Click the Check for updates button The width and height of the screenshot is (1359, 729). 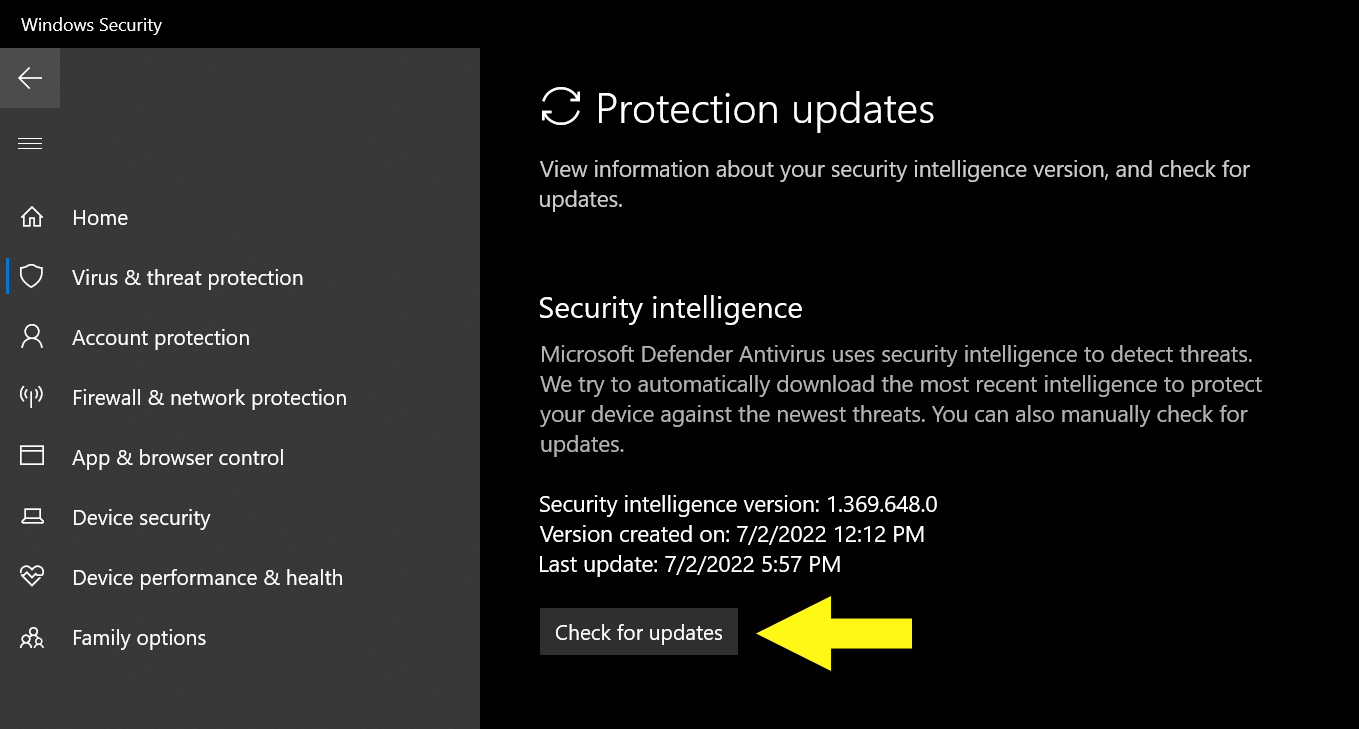(x=638, y=632)
